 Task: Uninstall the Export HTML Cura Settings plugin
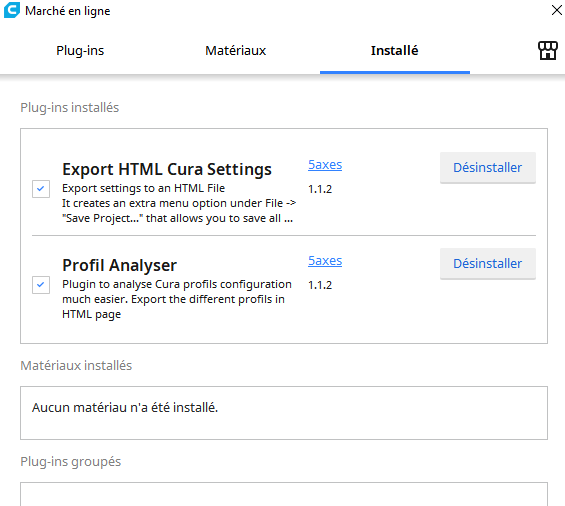[x=488, y=168]
